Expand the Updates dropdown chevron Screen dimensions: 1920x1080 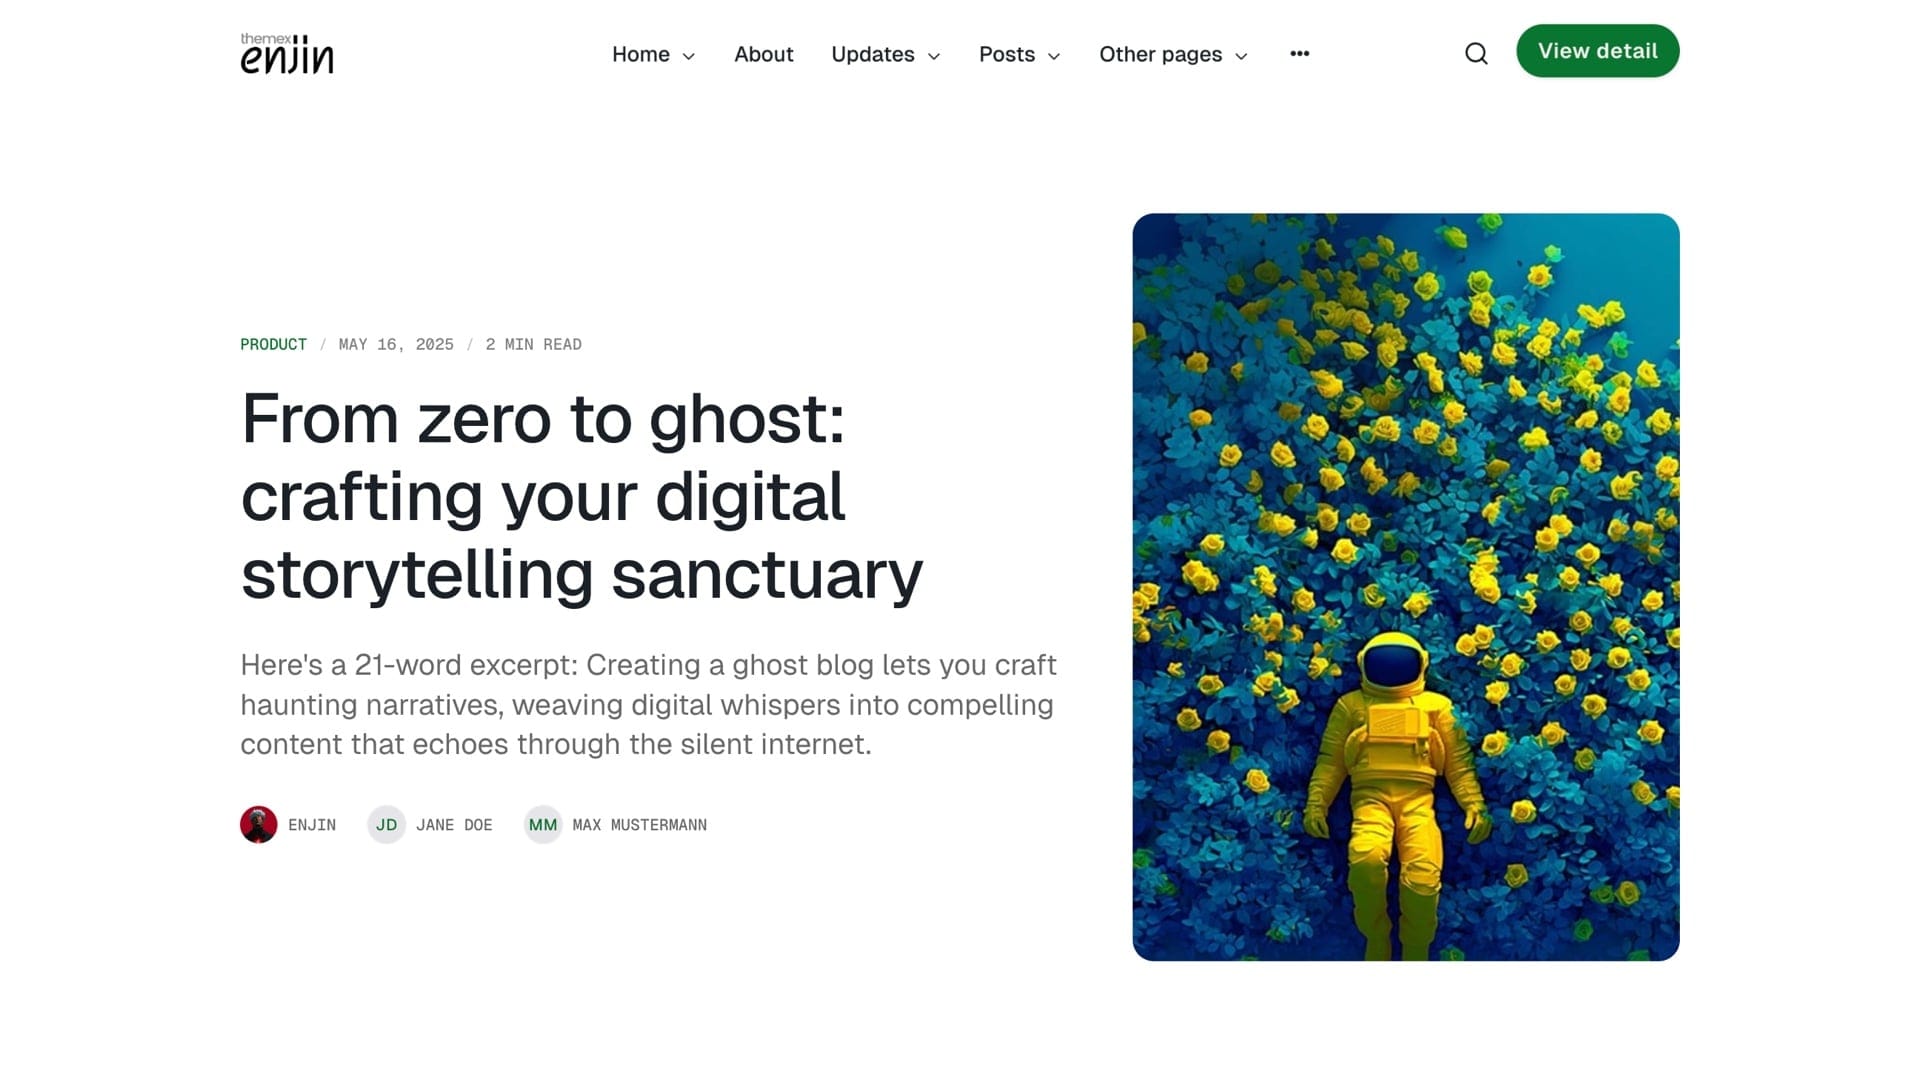(934, 56)
